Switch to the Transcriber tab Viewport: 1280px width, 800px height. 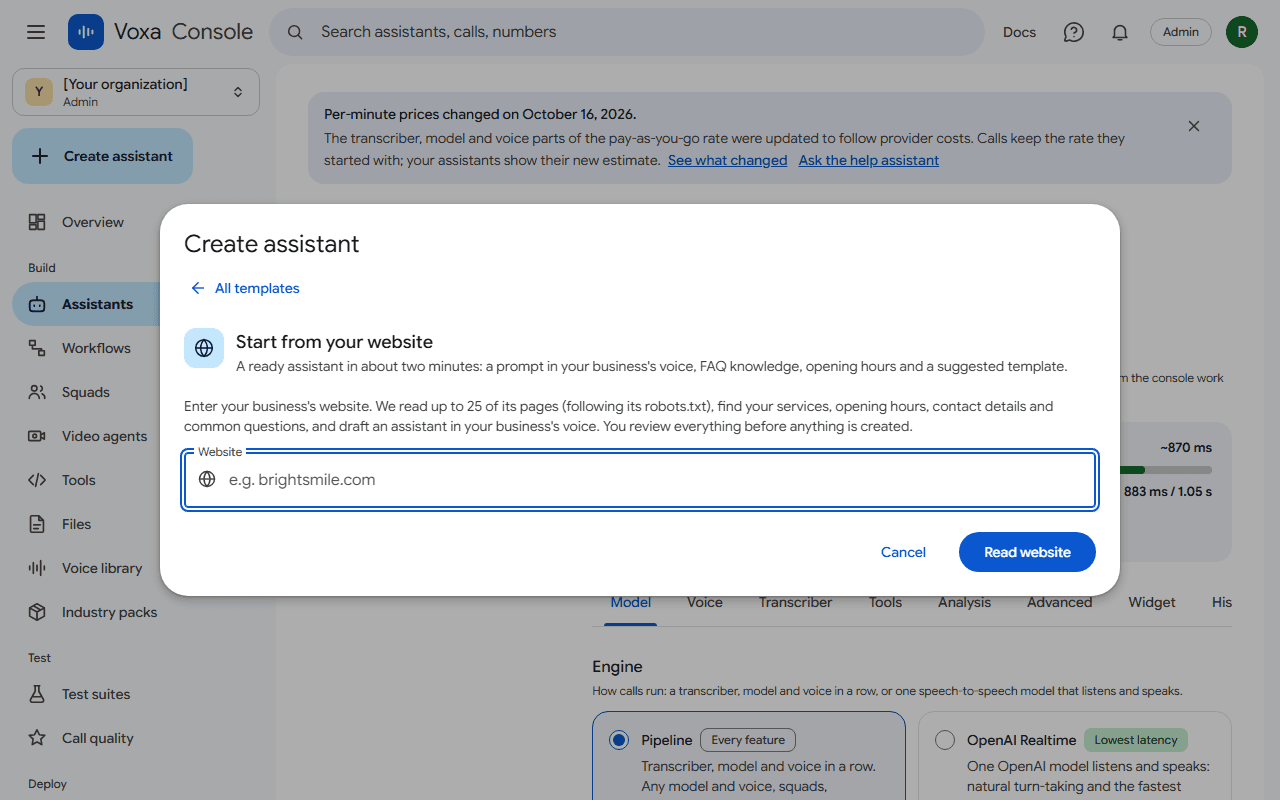(x=795, y=602)
